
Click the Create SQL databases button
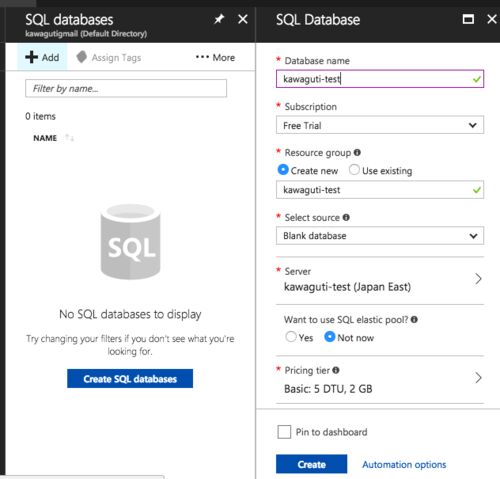click(x=130, y=379)
